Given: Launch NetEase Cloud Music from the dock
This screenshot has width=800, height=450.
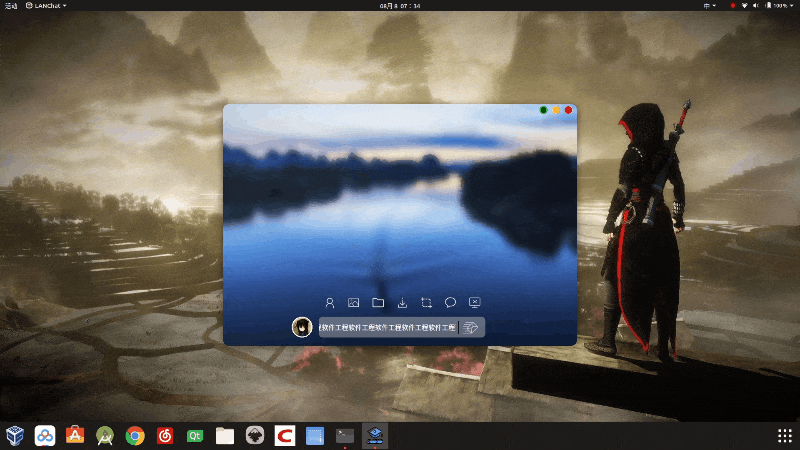Looking at the screenshot, I should [165, 436].
